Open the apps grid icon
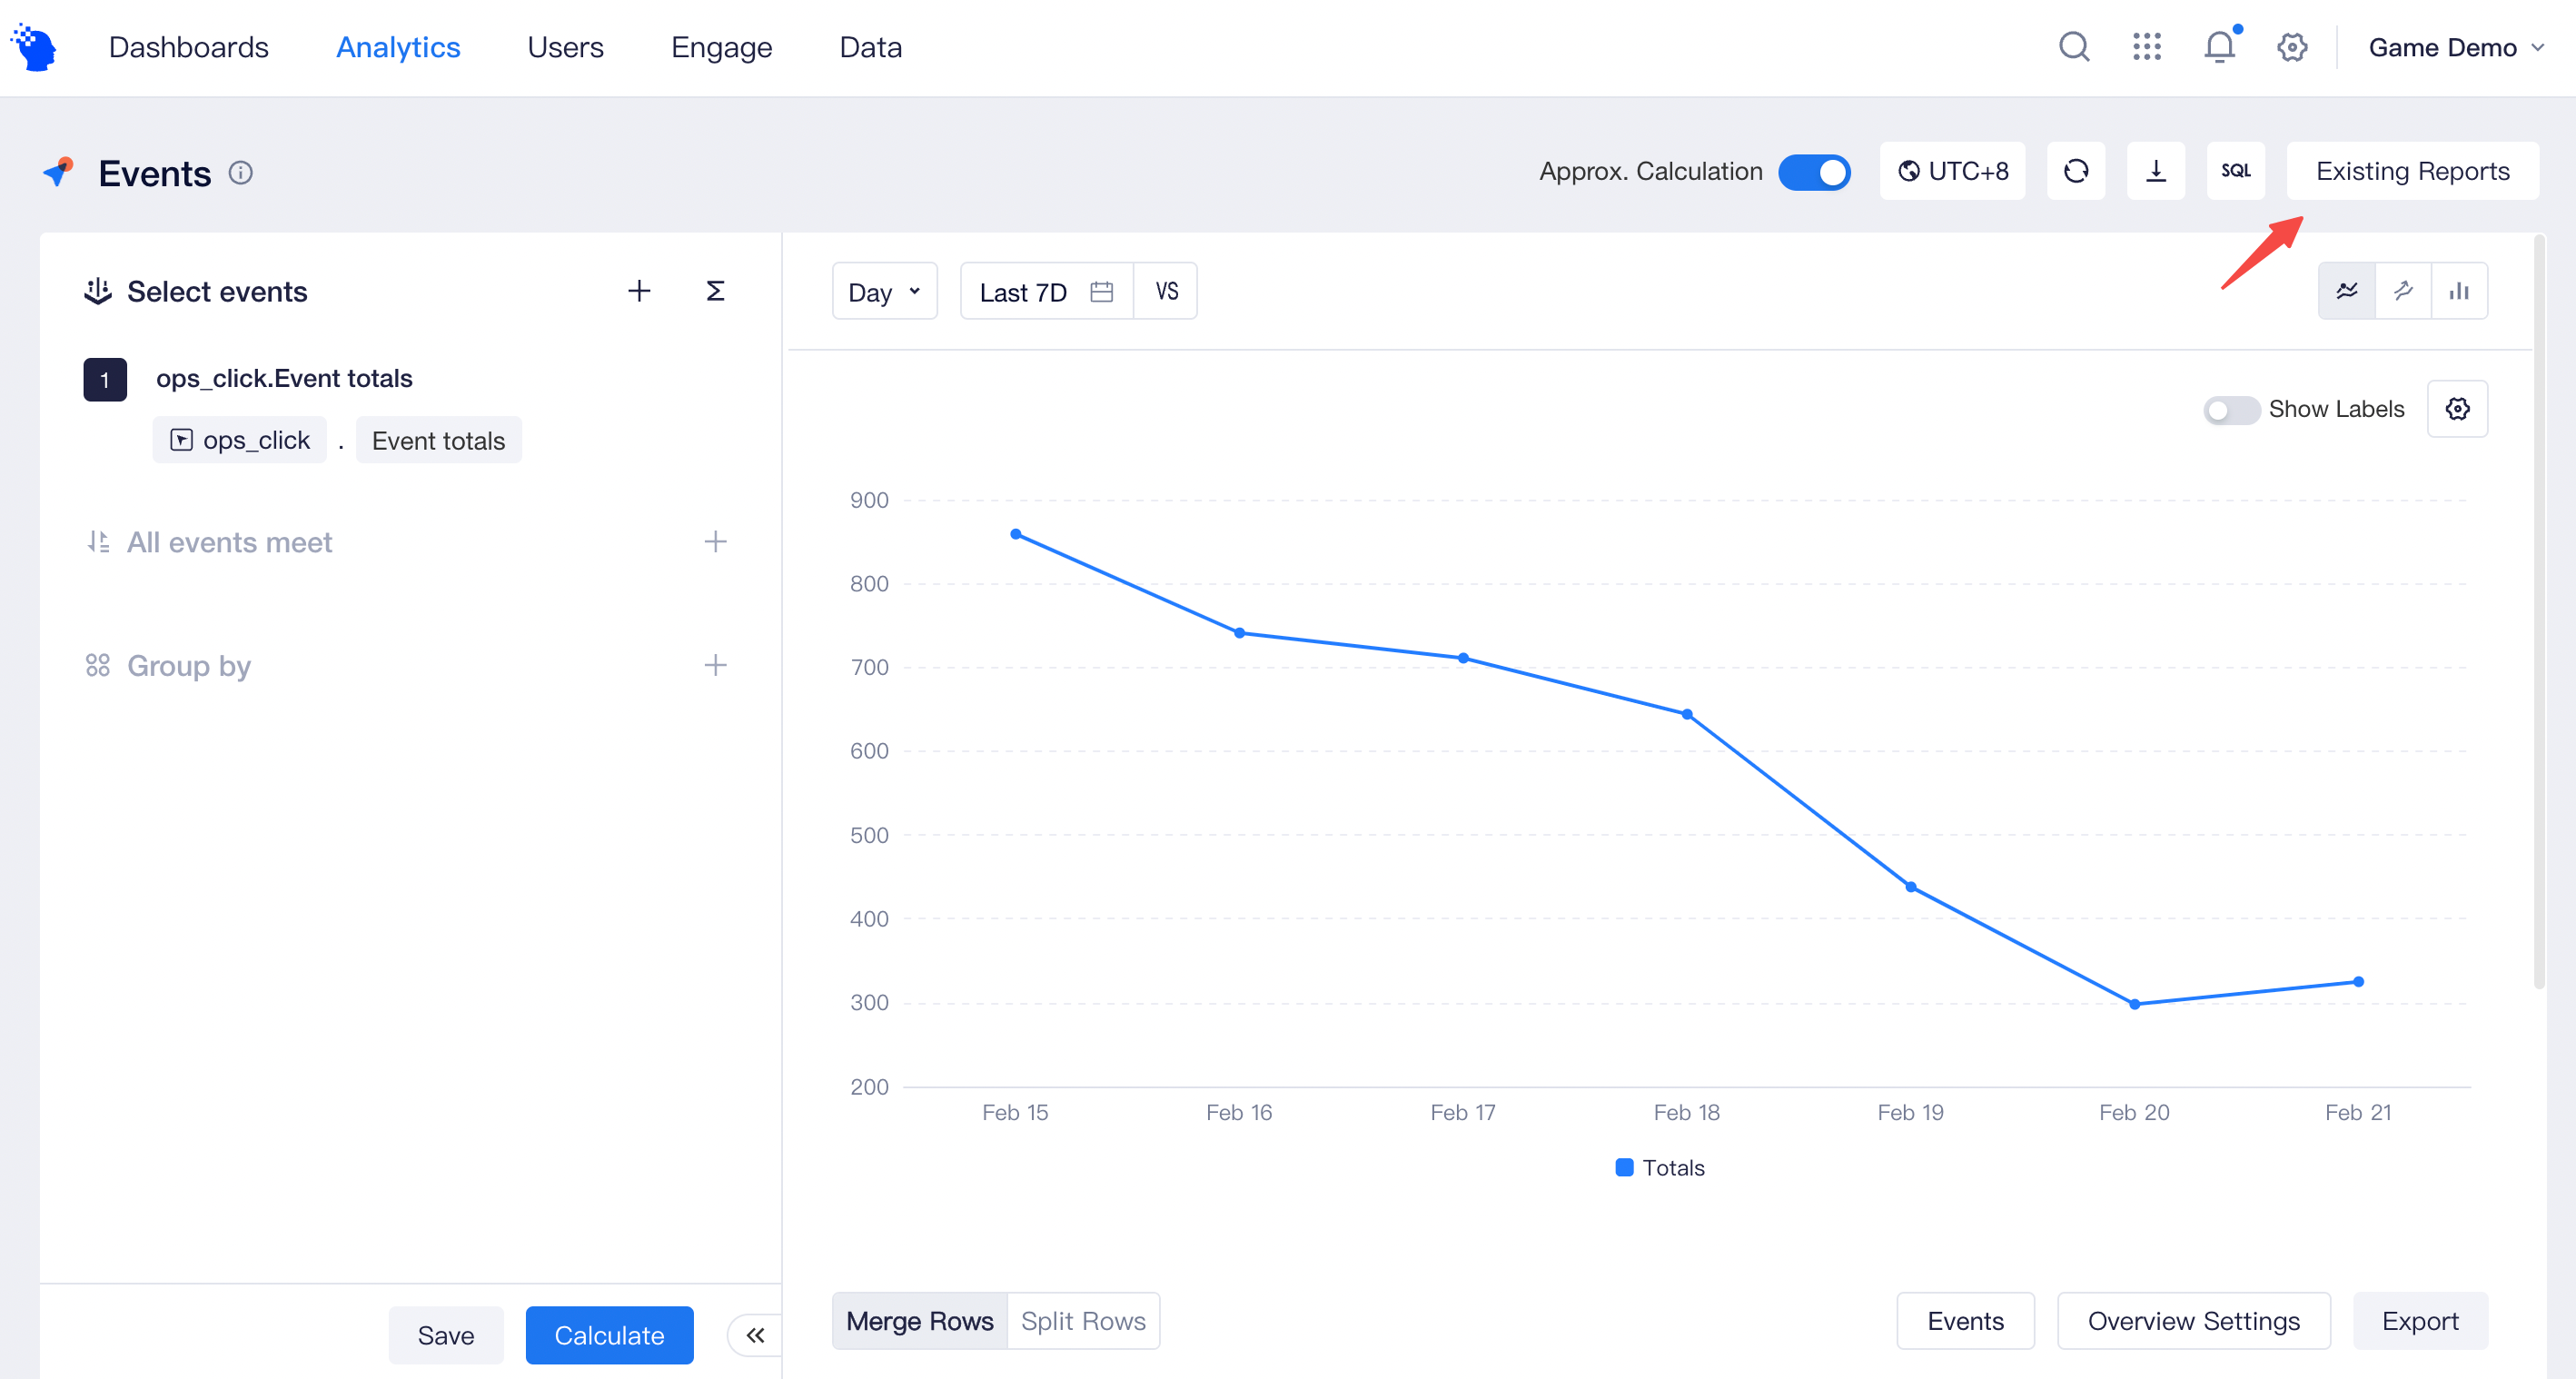Image resolution: width=2576 pixels, height=1379 pixels. [2146, 46]
